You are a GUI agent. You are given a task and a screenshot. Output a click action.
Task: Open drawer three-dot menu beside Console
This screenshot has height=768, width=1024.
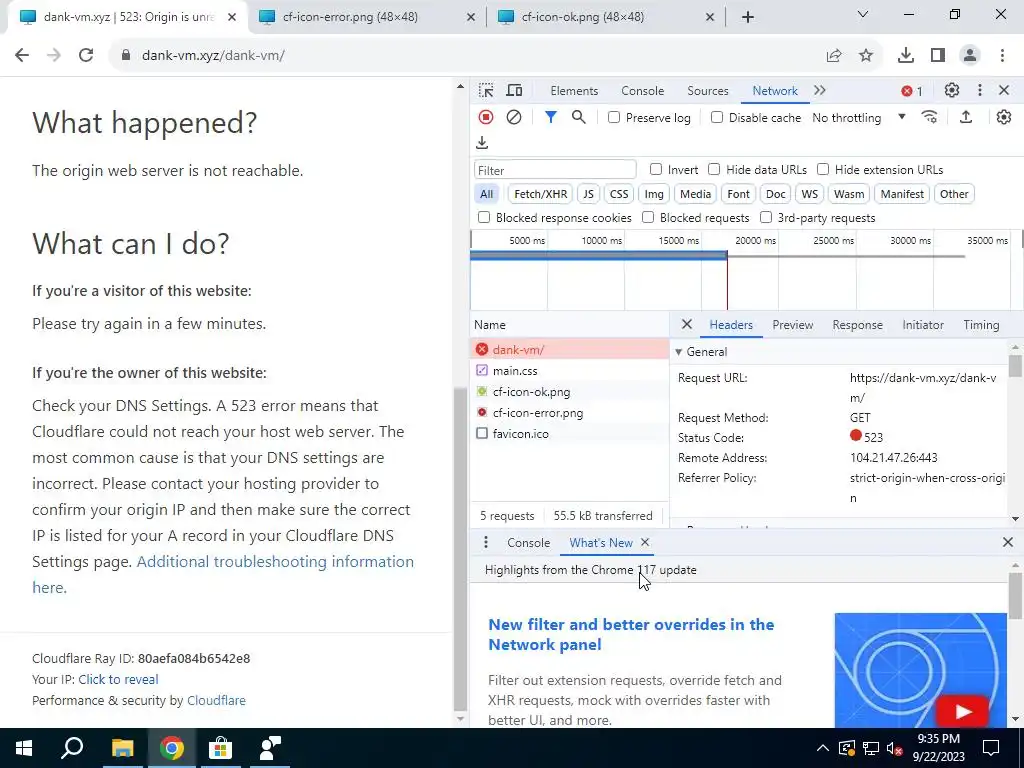(x=485, y=543)
